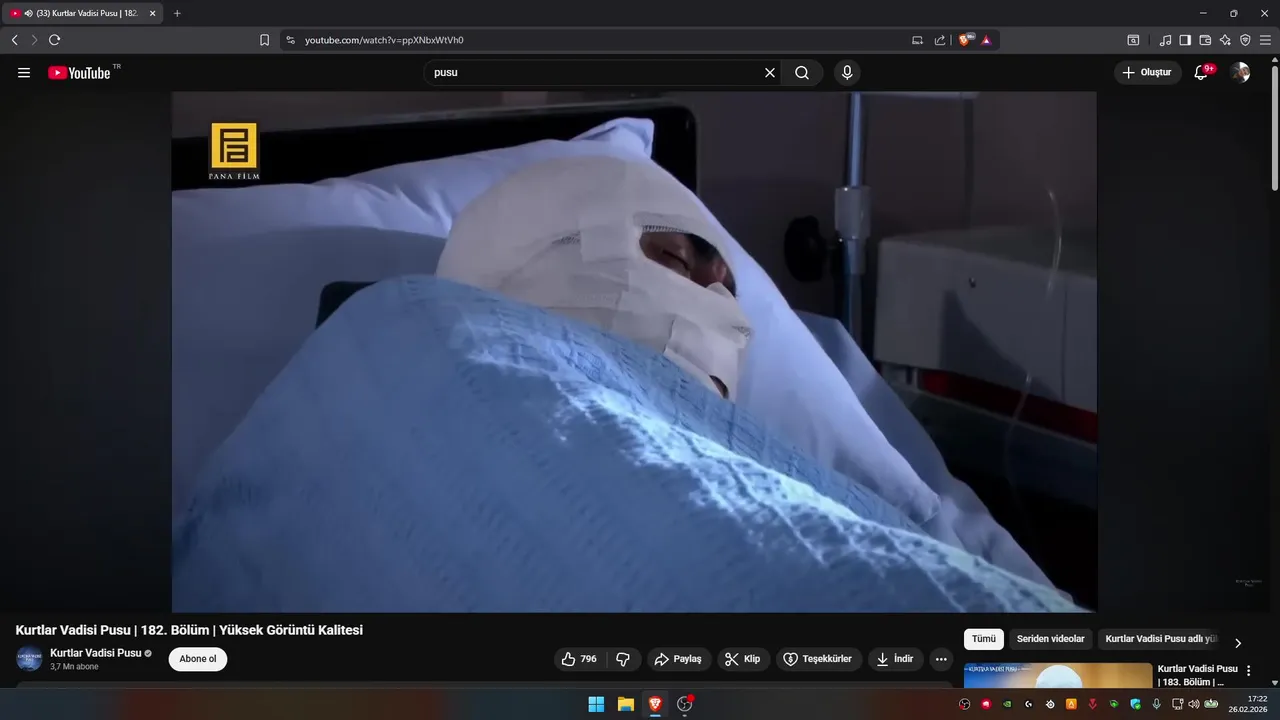
Task: Open File Explorer from the taskbar
Action: pos(625,704)
